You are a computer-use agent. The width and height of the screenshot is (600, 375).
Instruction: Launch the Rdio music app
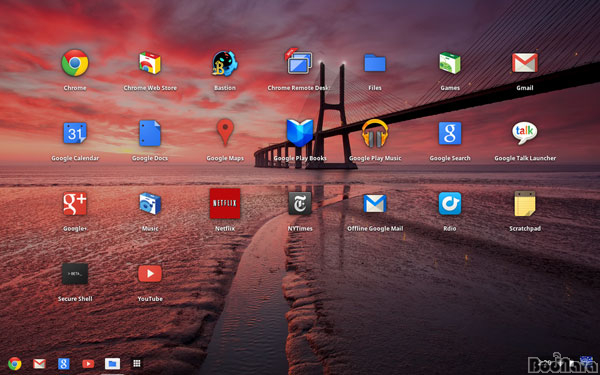[x=450, y=203]
